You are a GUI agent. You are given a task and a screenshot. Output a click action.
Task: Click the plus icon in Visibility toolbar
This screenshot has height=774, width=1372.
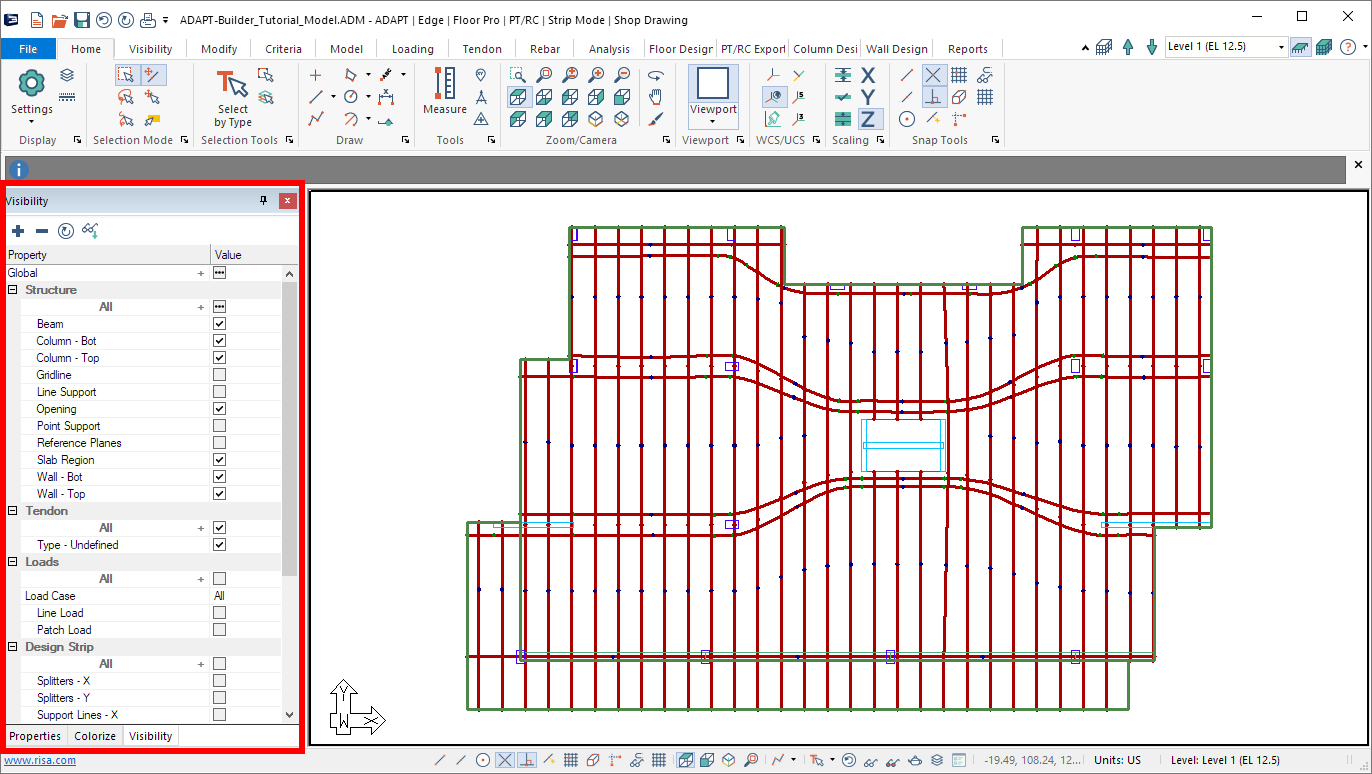click(18, 231)
